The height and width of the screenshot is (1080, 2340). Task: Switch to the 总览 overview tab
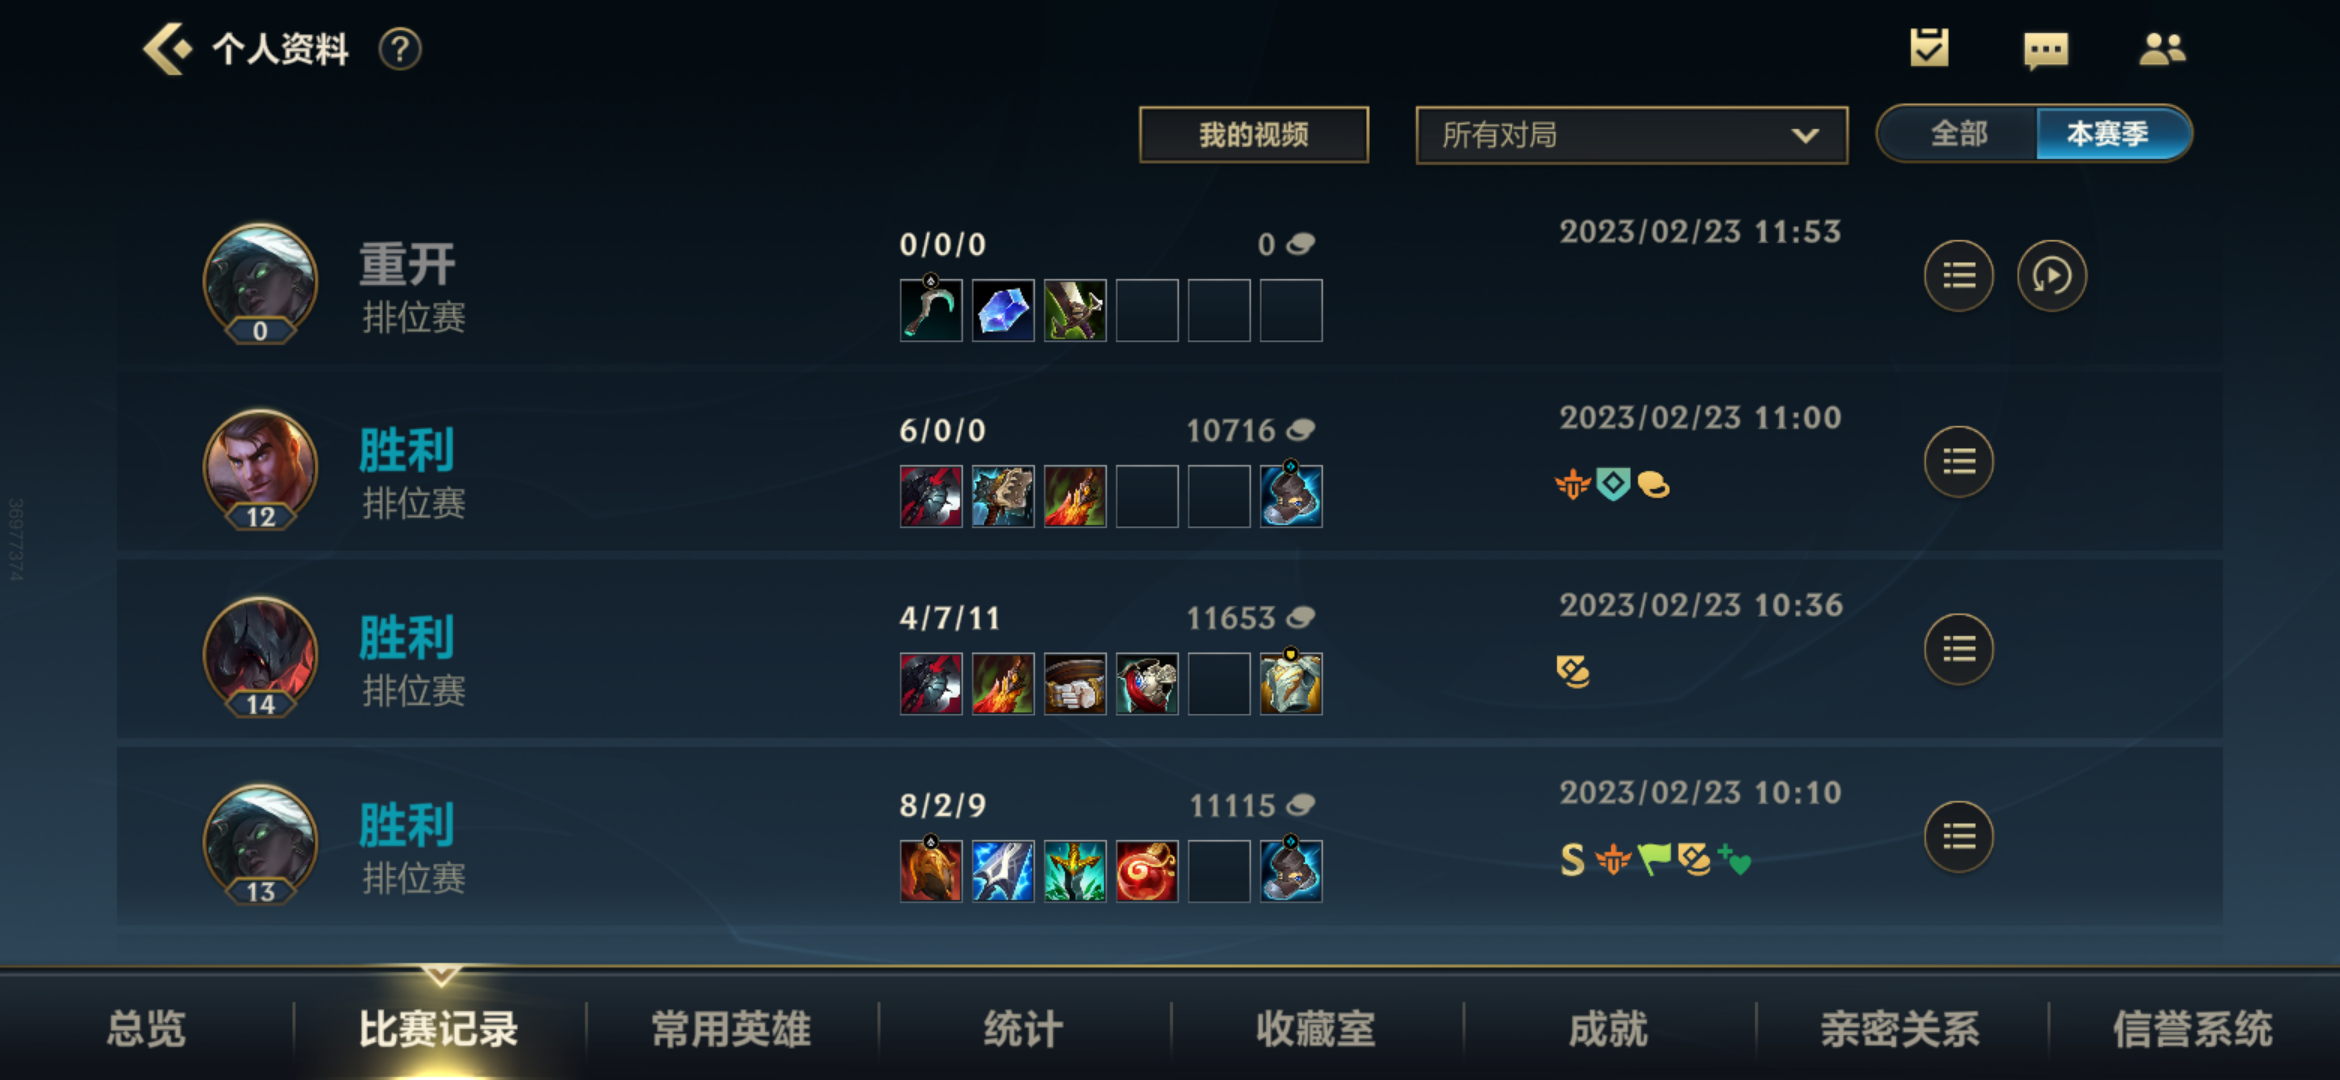[x=146, y=1028]
